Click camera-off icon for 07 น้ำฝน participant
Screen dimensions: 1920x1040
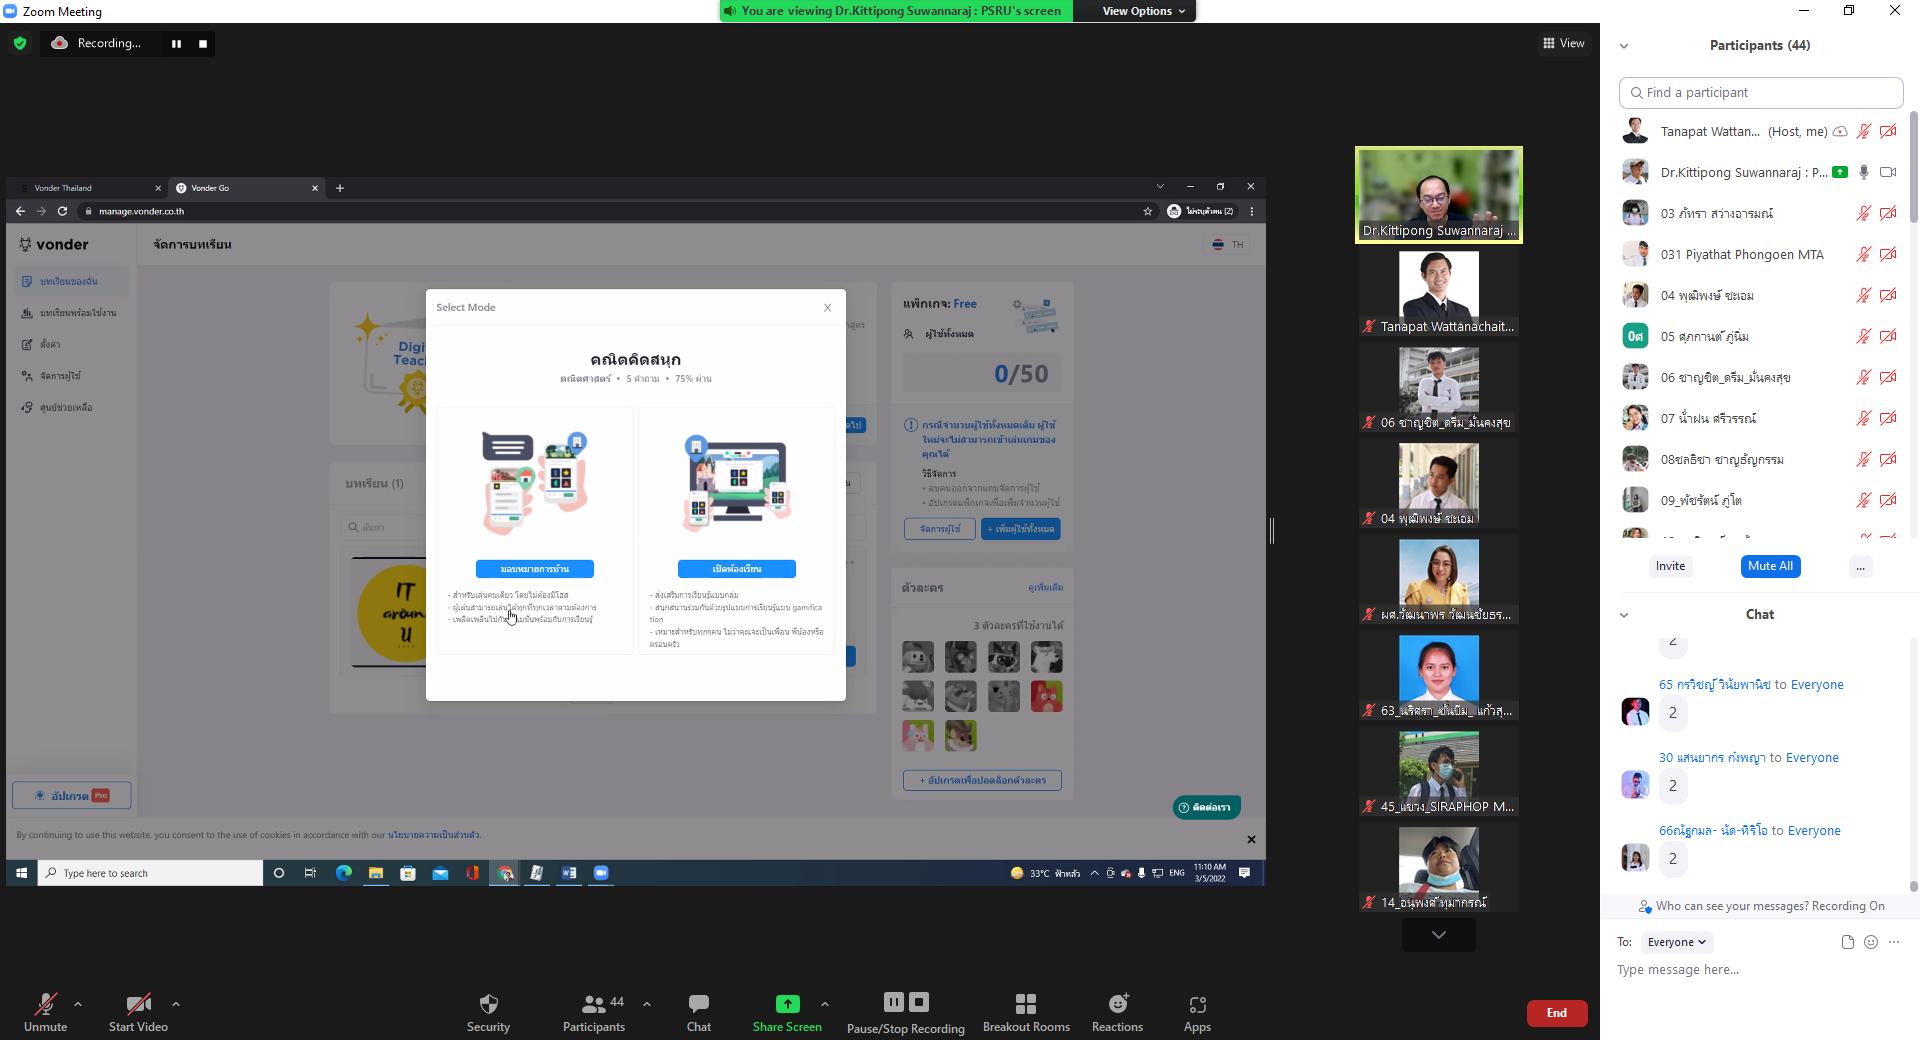click(x=1888, y=419)
